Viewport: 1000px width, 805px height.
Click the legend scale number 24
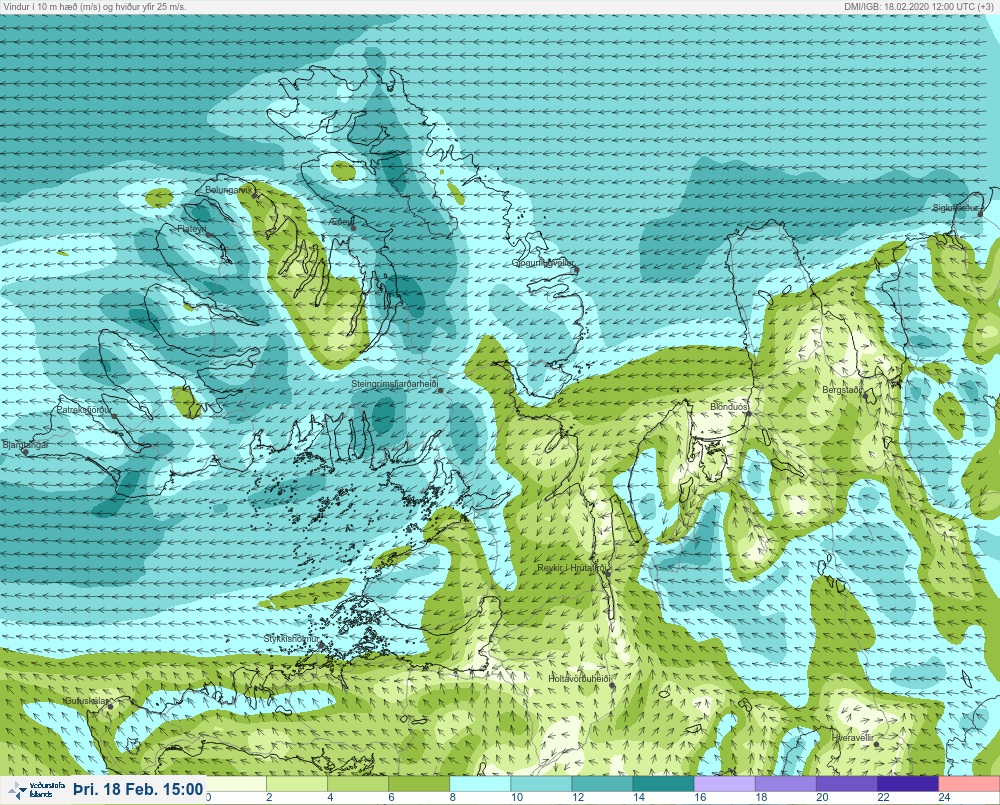pyautogui.click(x=945, y=797)
